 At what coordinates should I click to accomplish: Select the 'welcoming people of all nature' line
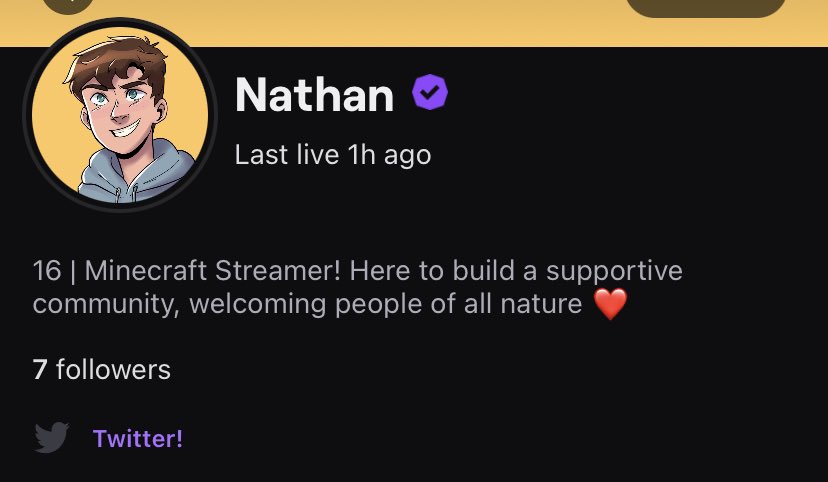(385, 304)
